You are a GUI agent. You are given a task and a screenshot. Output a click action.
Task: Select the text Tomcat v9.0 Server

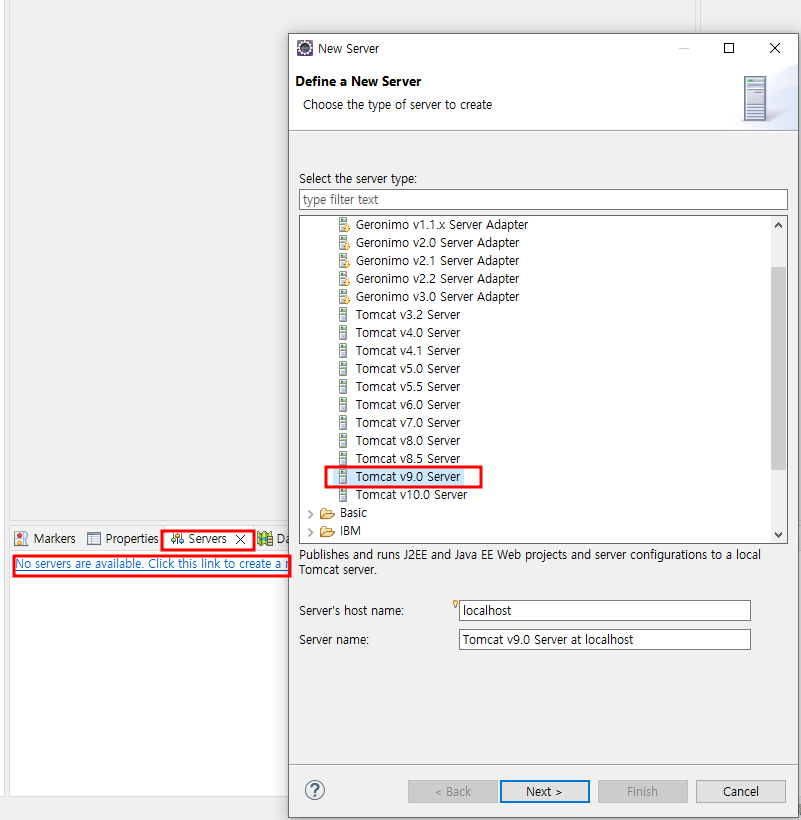click(408, 476)
